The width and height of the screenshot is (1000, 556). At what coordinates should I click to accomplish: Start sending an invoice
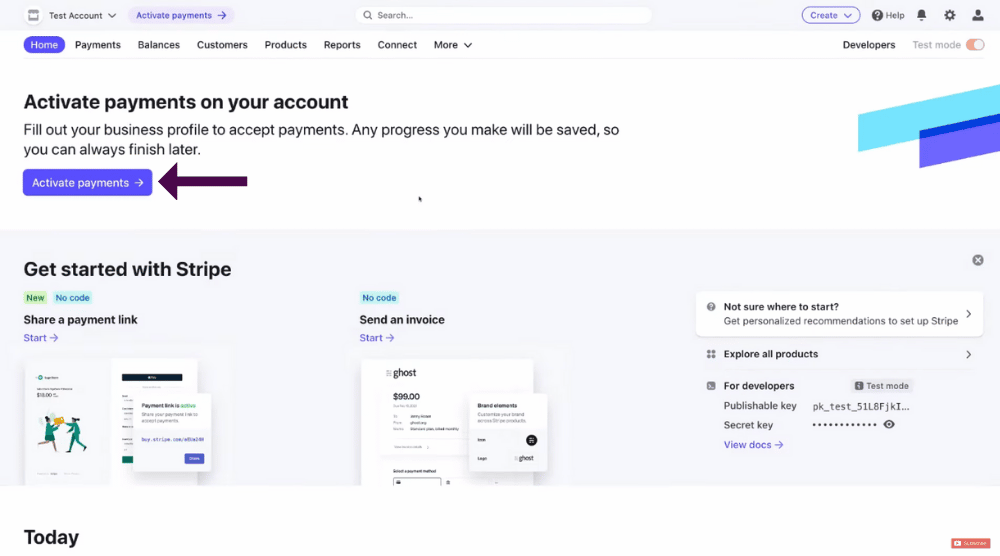(x=376, y=338)
